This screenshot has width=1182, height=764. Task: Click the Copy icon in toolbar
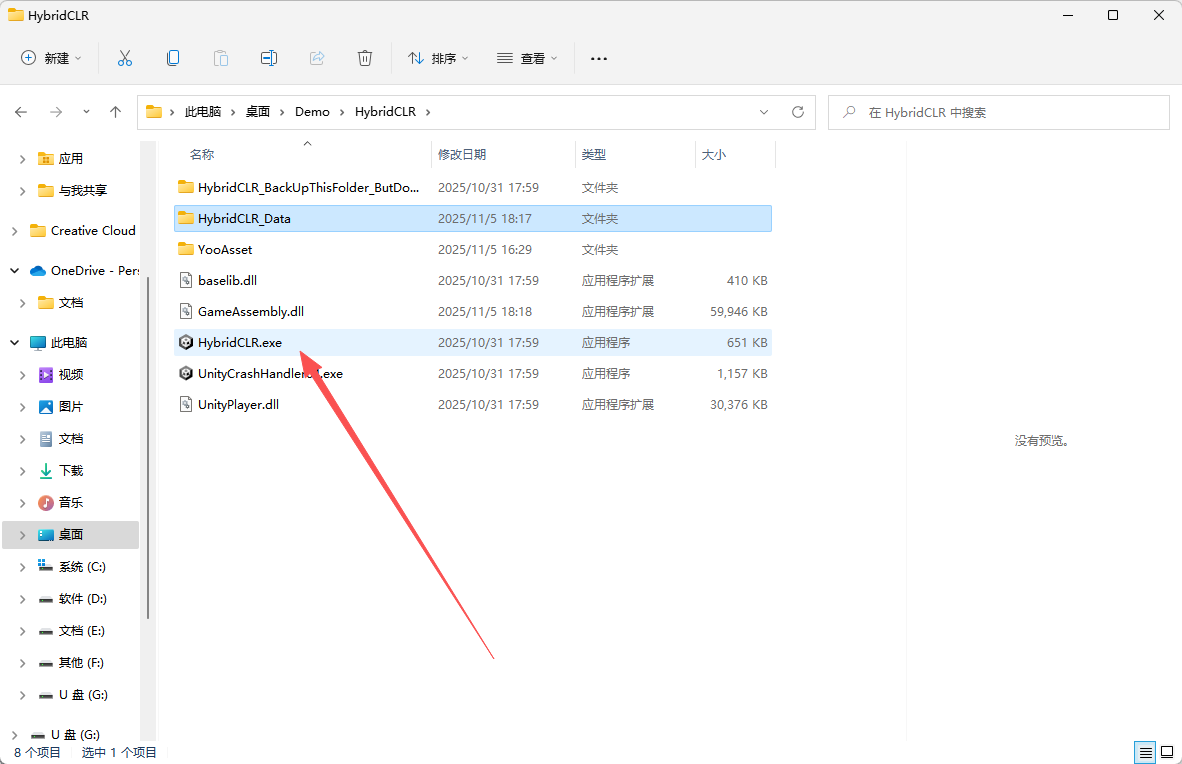tap(173, 58)
